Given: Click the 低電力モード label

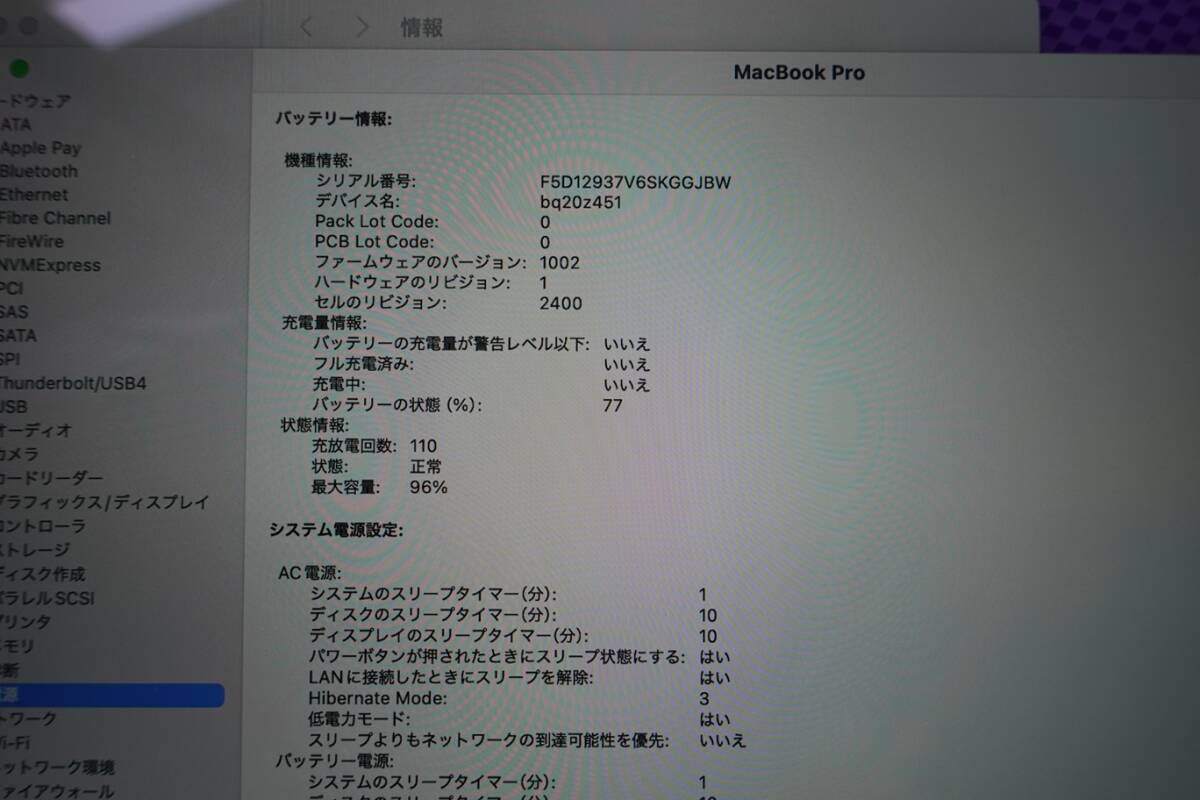Looking at the screenshot, I should pyautogui.click(x=360, y=720).
